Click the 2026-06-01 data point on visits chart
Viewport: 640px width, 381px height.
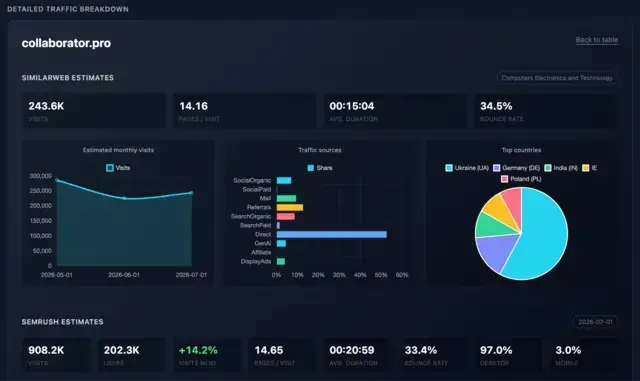124,198
